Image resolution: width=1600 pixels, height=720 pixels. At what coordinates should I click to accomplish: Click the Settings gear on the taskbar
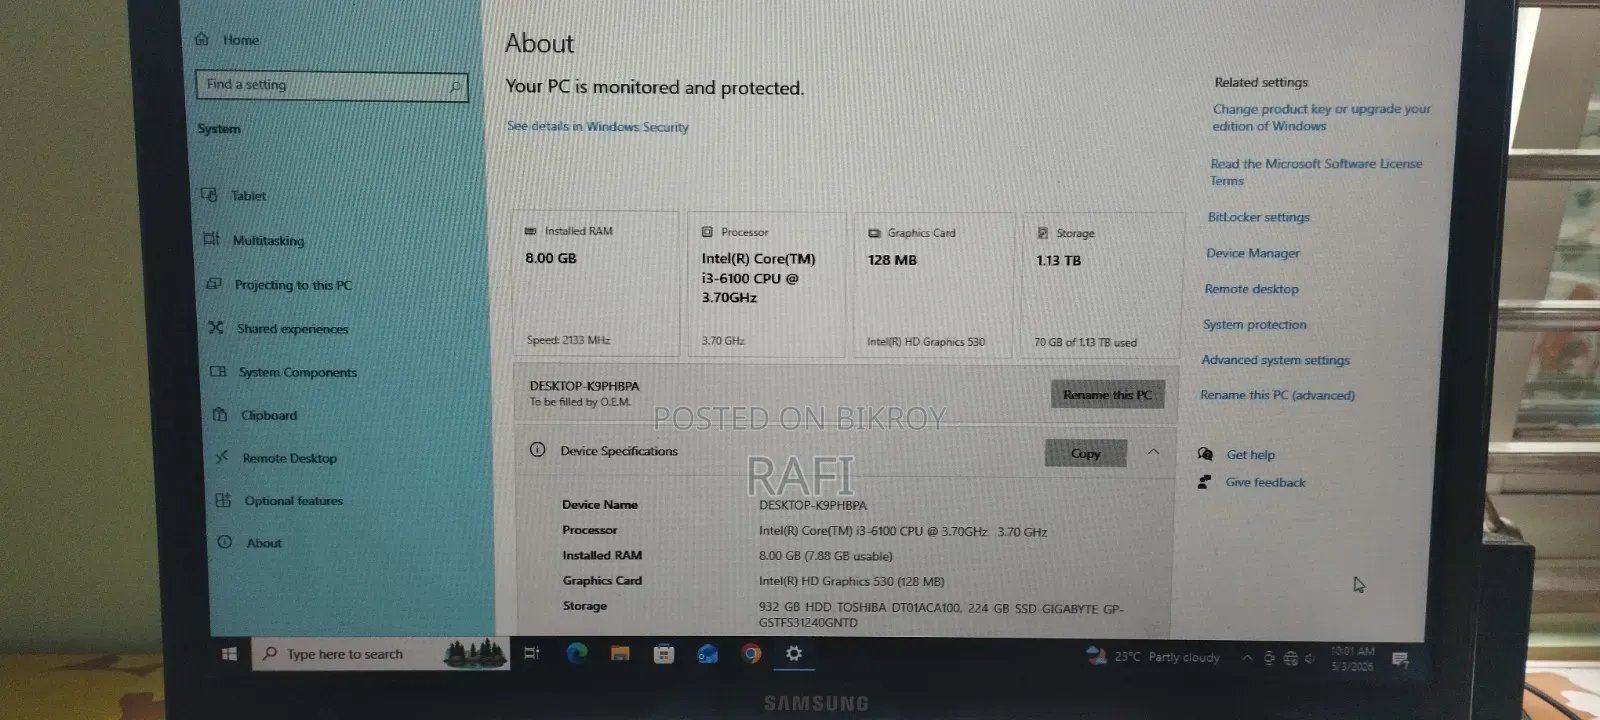[794, 654]
